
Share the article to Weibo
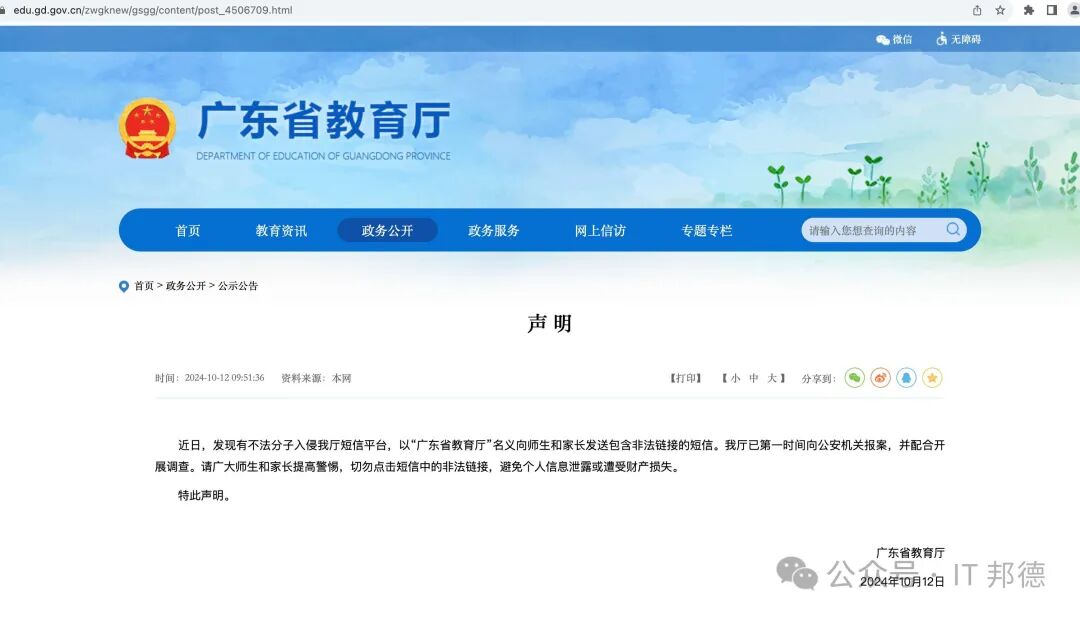880,378
